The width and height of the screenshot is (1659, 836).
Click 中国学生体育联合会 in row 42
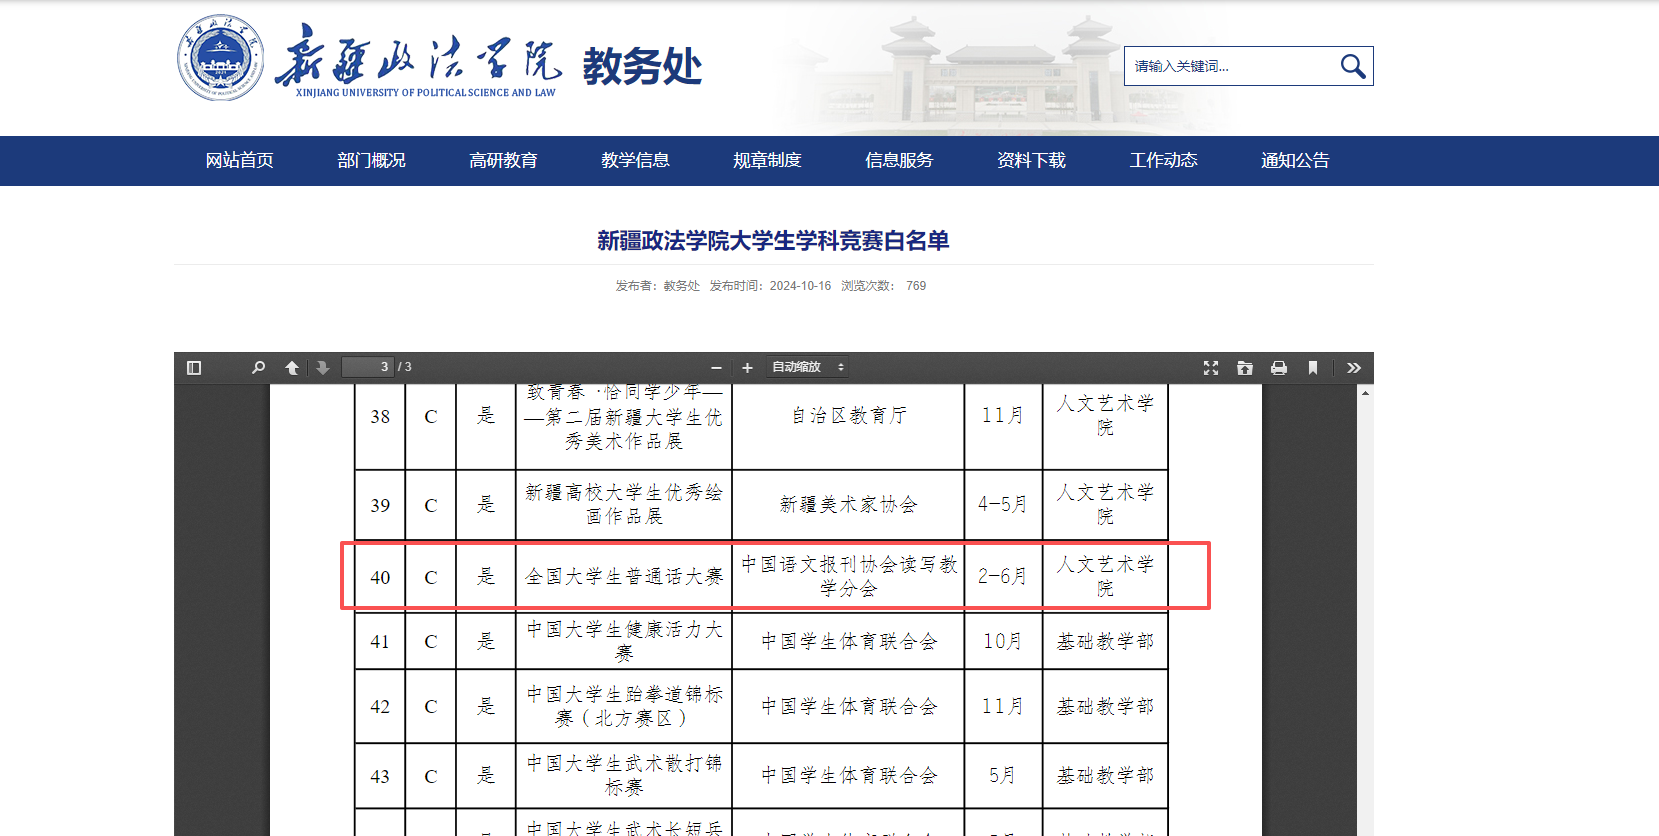click(x=848, y=707)
